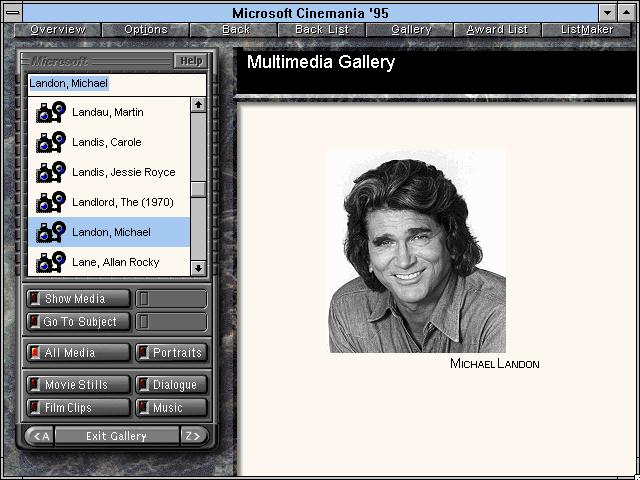640x480 pixels.
Task: Maximize the window with up-arrow button
Action: [627, 13]
